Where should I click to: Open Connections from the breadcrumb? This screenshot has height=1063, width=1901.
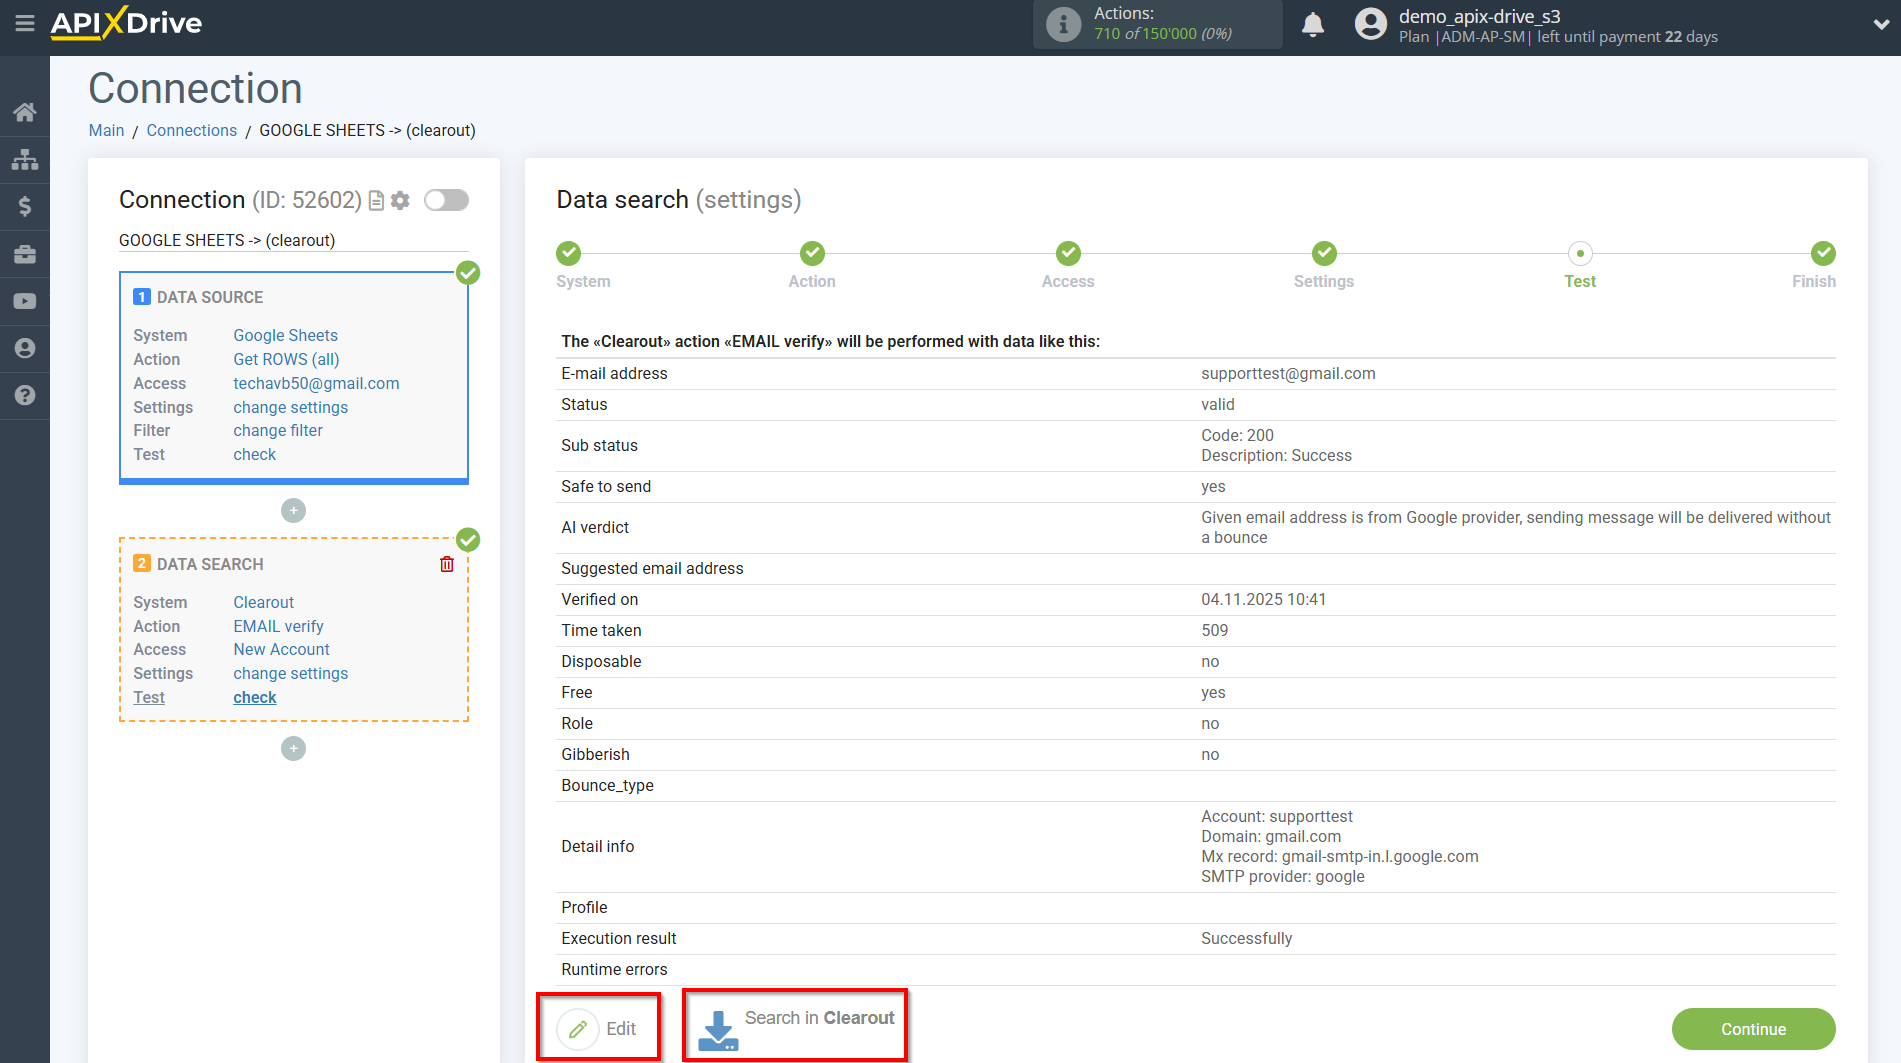click(x=191, y=130)
